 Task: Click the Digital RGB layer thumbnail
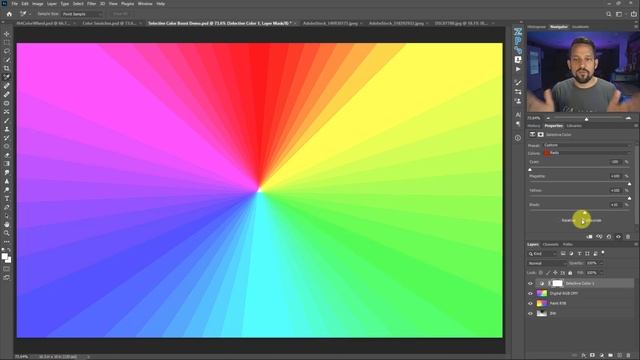tap(542, 293)
